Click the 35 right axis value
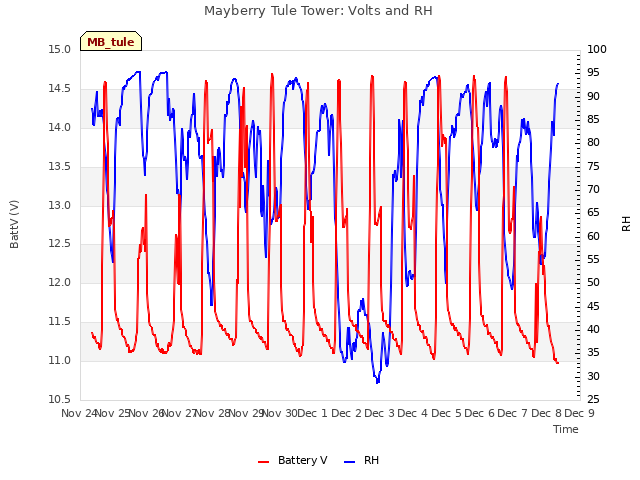 (x=593, y=353)
